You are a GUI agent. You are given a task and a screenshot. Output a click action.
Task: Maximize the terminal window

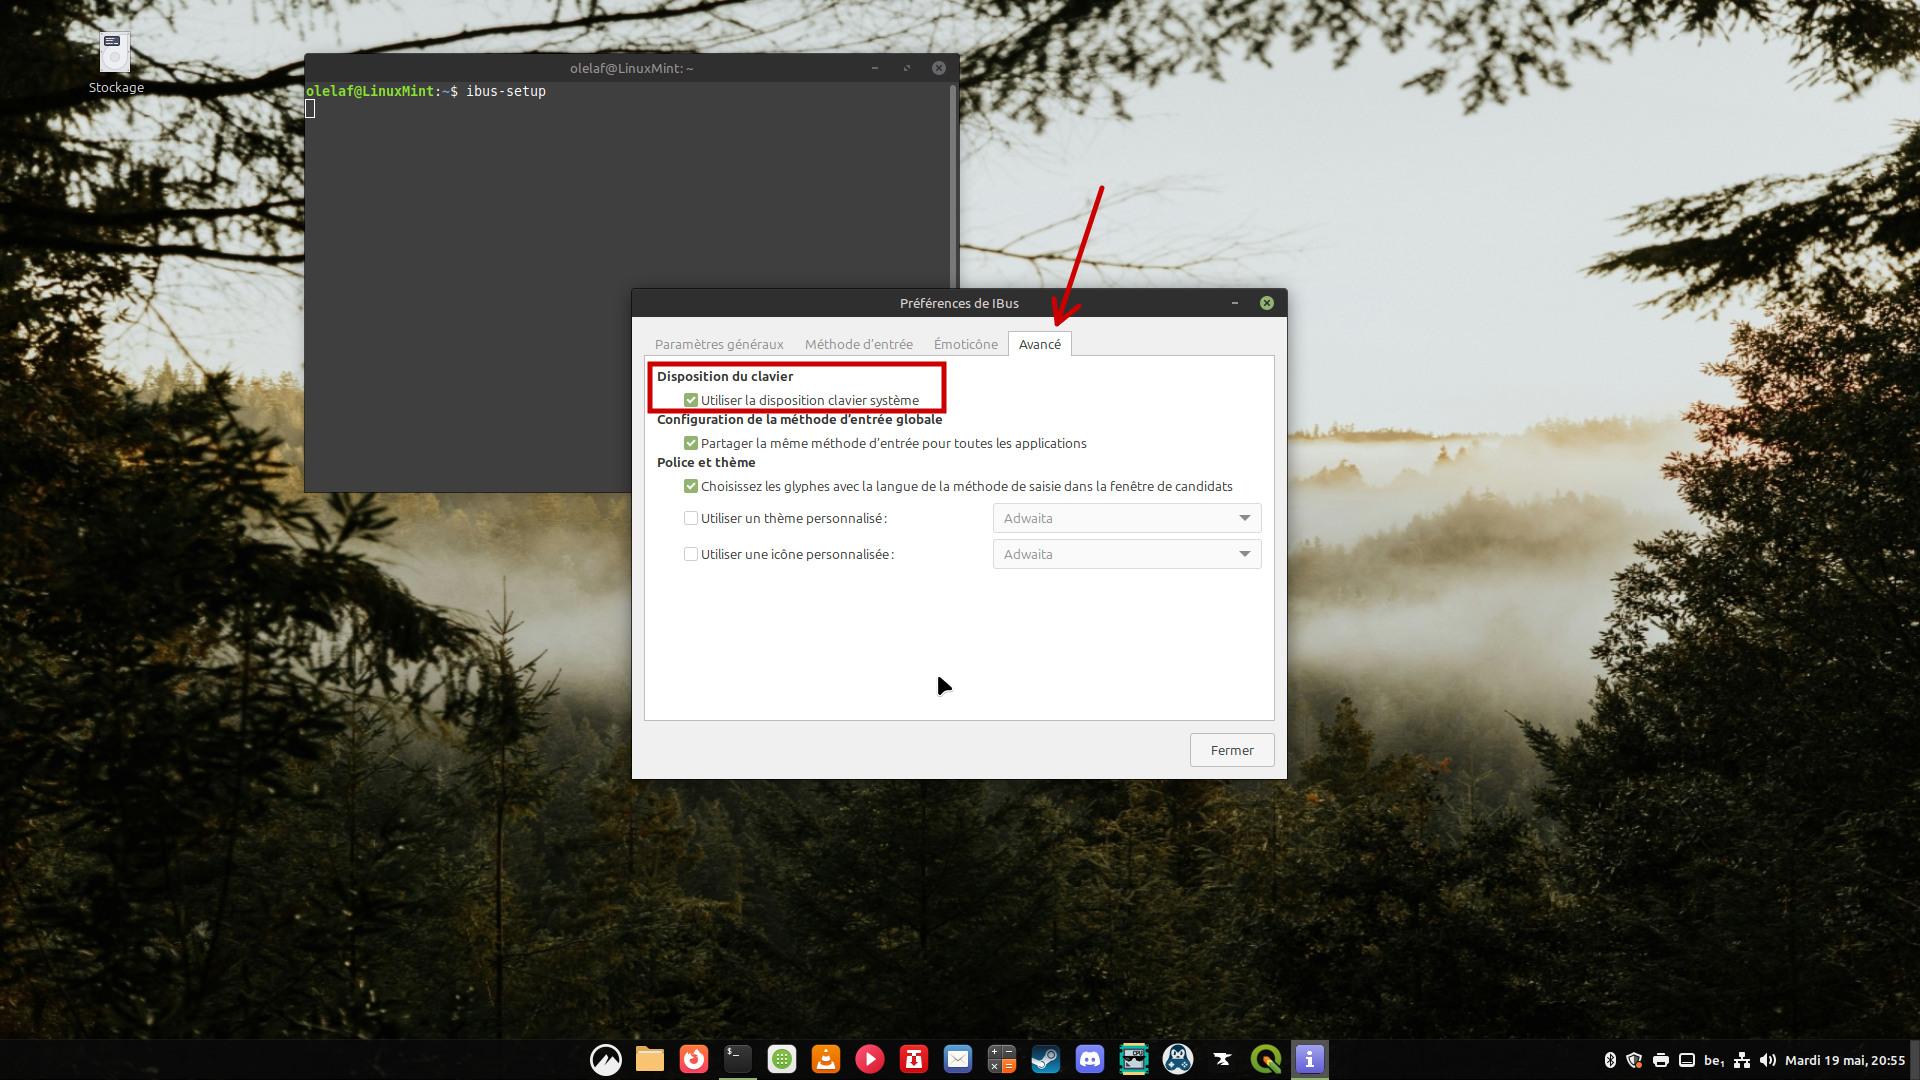(x=907, y=68)
